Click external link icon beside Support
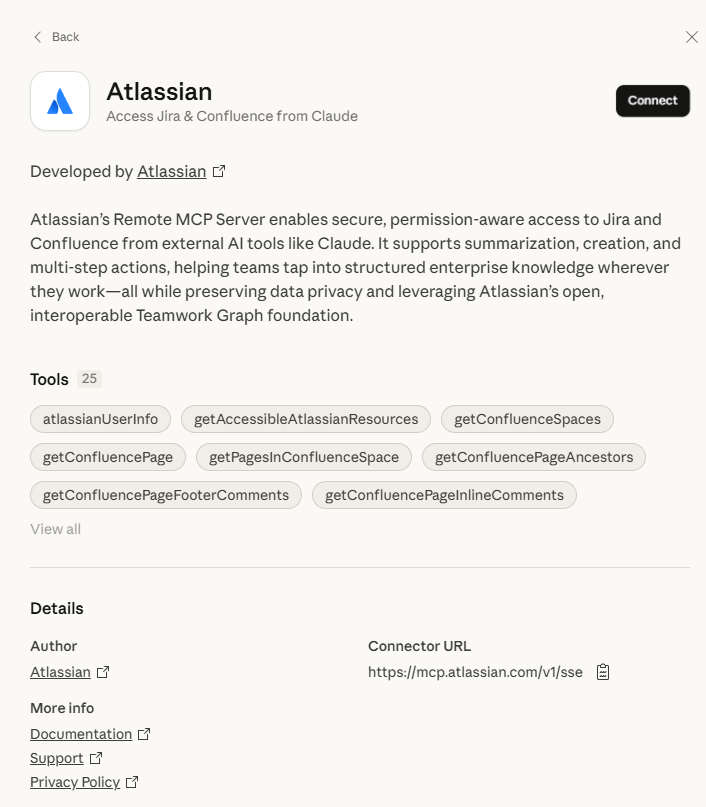The width and height of the screenshot is (706, 807). (96, 758)
